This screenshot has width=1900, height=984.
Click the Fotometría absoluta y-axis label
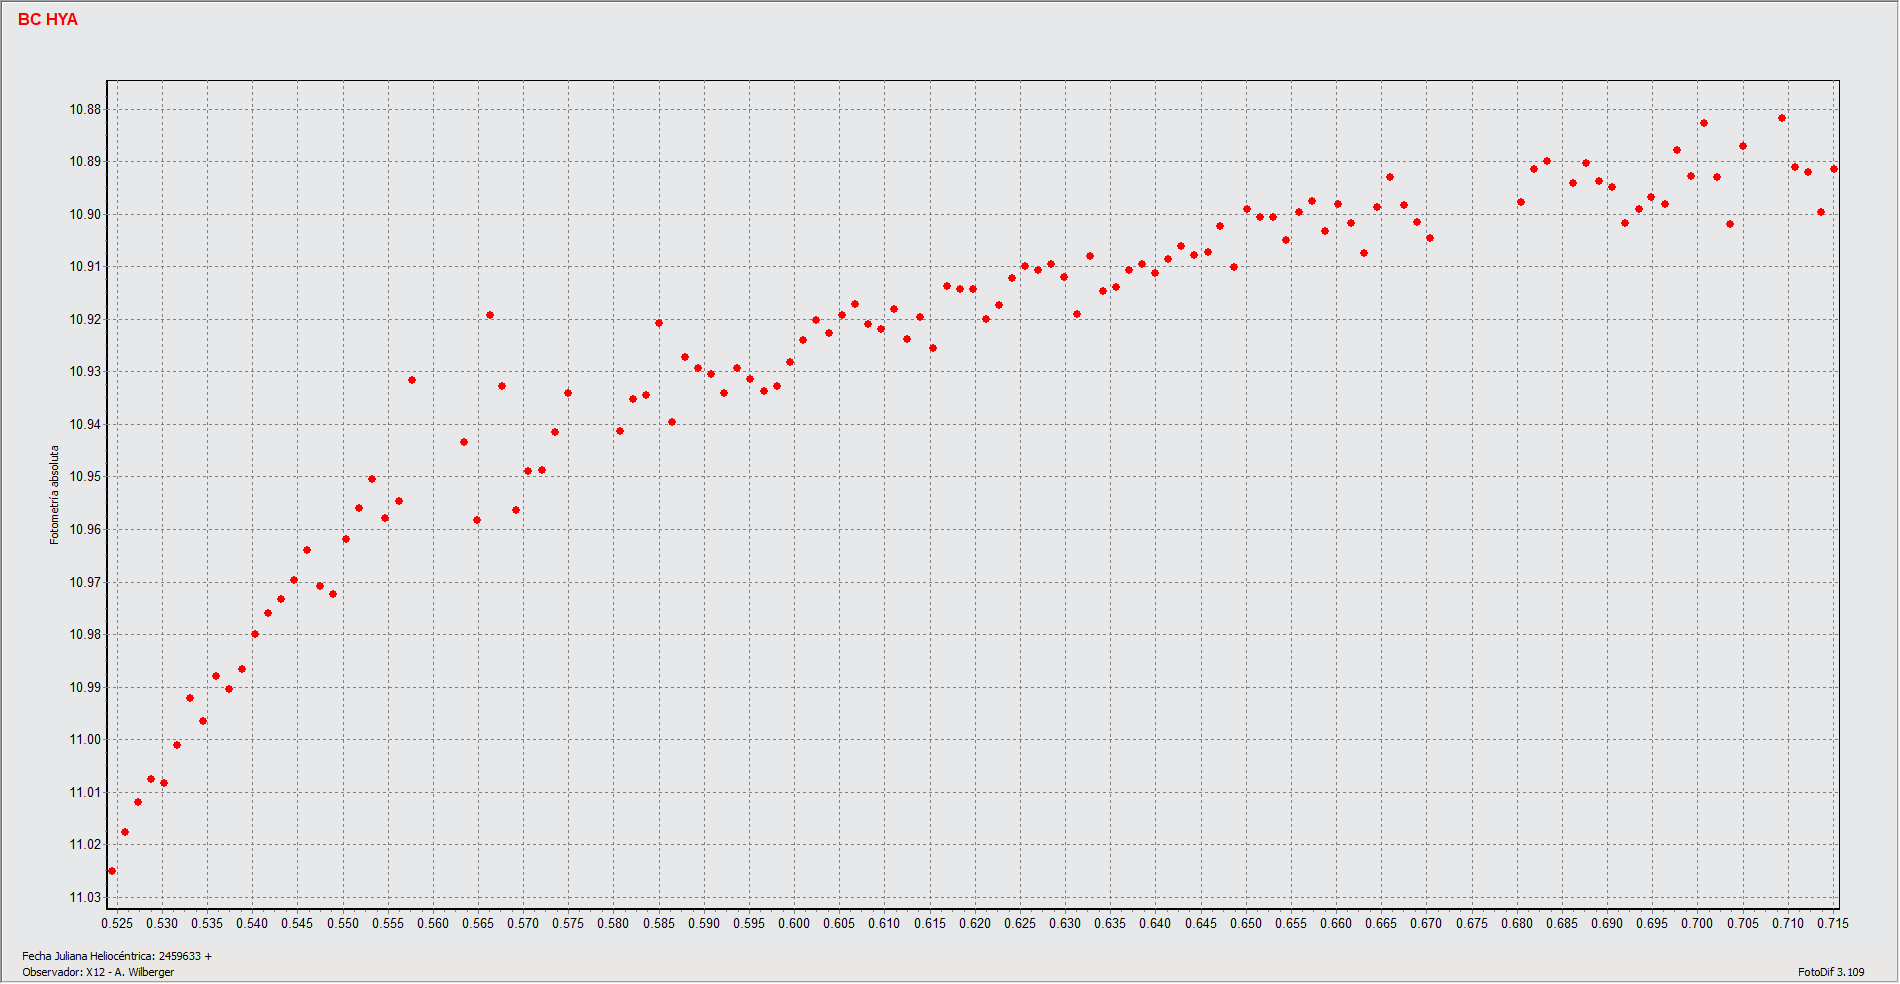(55, 495)
